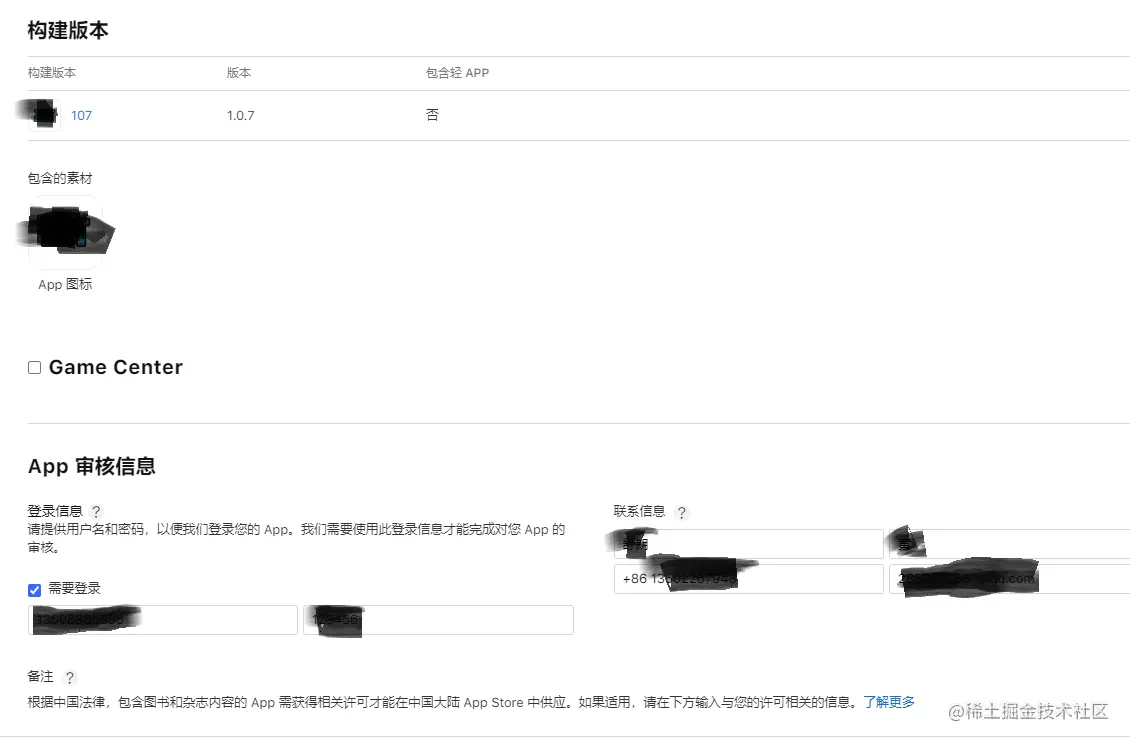1130x743 pixels.
Task: Open help icon next to 登录信息
Action: tap(96, 512)
